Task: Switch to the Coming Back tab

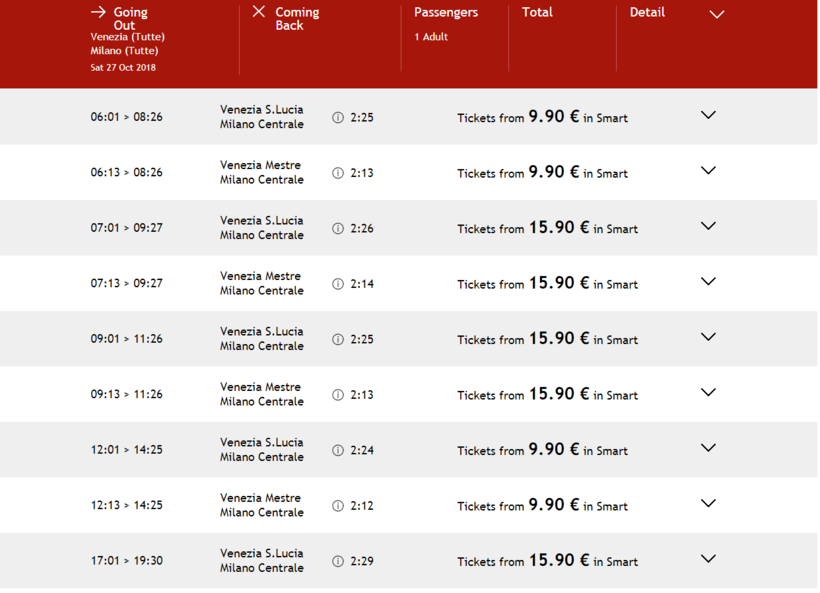Action: click(x=297, y=19)
